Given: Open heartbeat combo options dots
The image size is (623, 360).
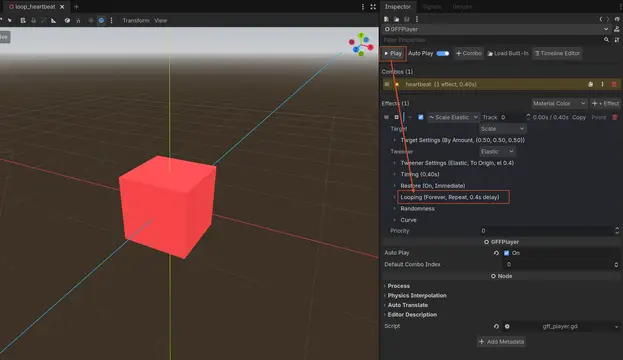Looking at the screenshot, I should [x=602, y=84].
